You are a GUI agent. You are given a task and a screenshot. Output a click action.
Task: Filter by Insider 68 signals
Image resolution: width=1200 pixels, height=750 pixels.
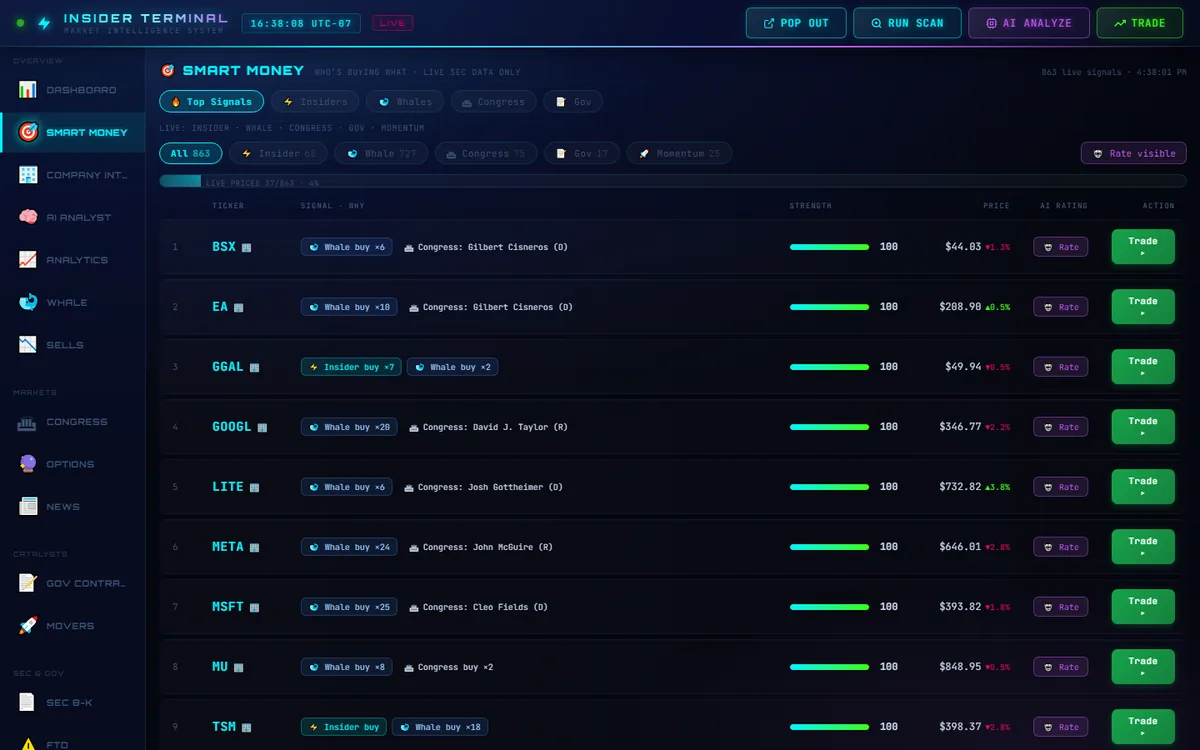[278, 153]
